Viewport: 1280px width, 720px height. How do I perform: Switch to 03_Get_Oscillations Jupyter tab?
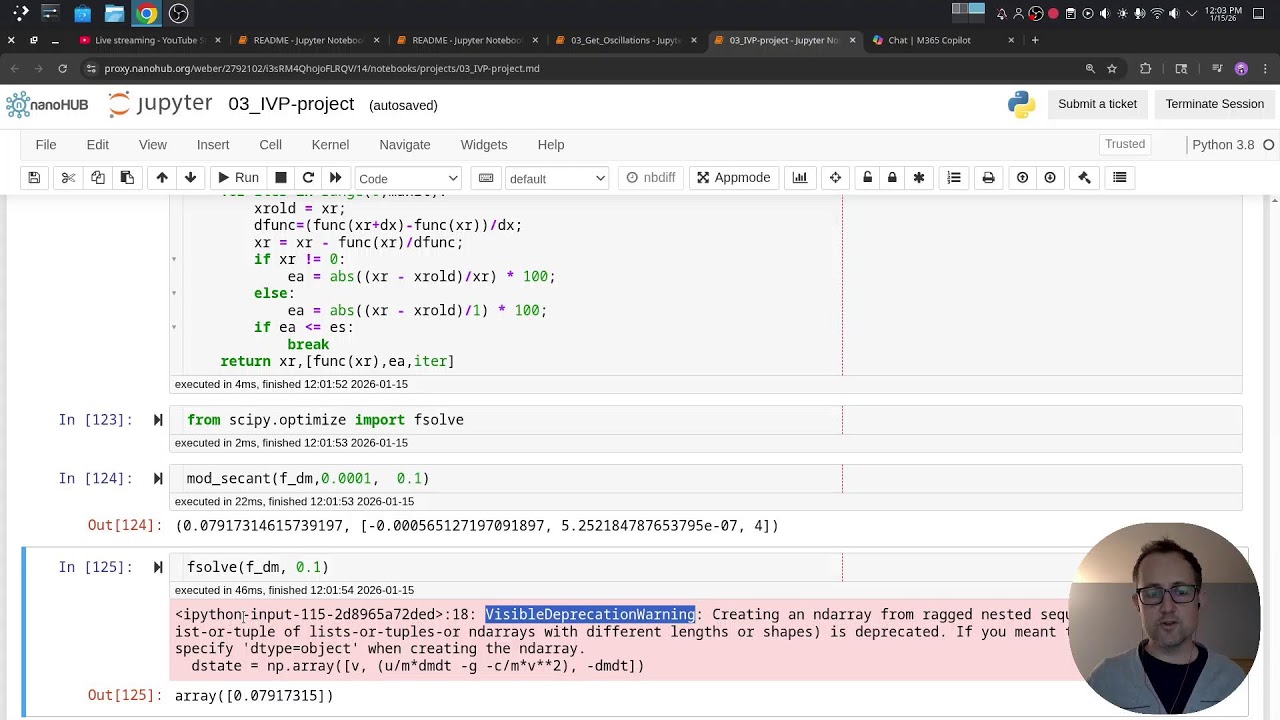click(x=625, y=40)
